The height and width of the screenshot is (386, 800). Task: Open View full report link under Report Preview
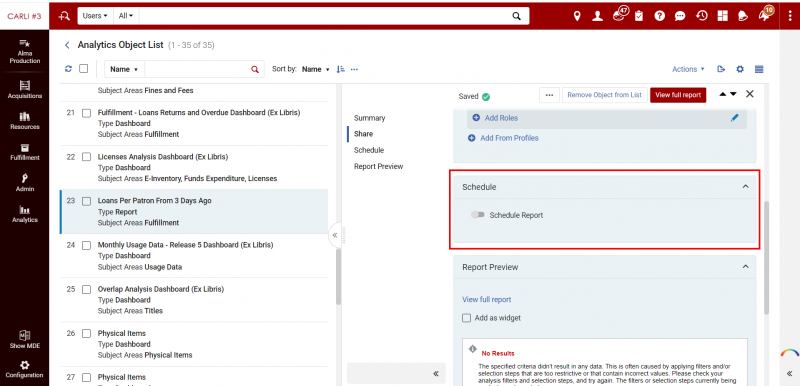tap(487, 299)
